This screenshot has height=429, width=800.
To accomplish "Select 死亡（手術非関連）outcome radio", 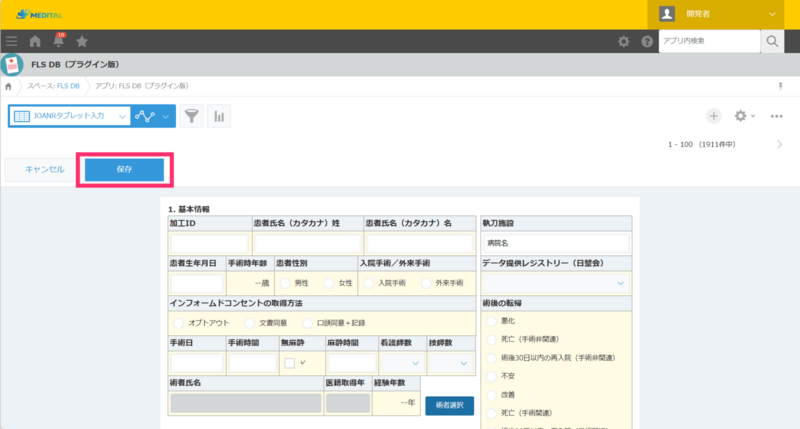I will pos(491,339).
